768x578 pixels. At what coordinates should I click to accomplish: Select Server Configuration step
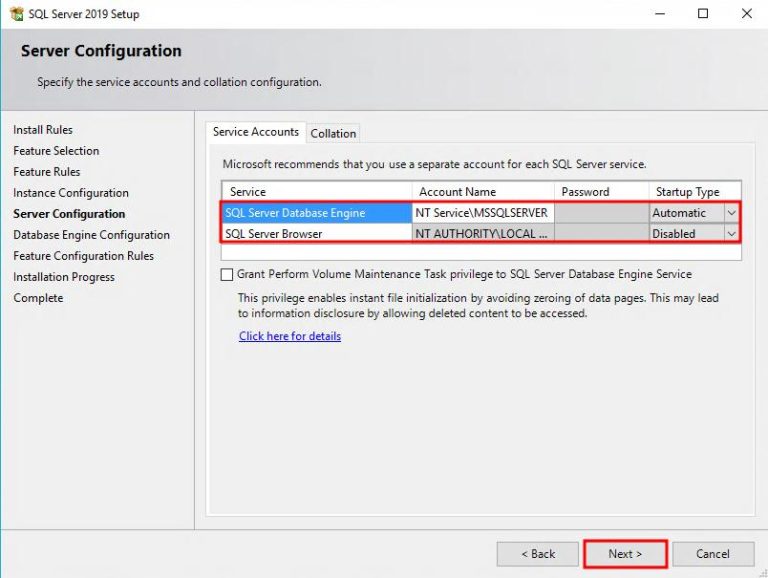[69, 214]
